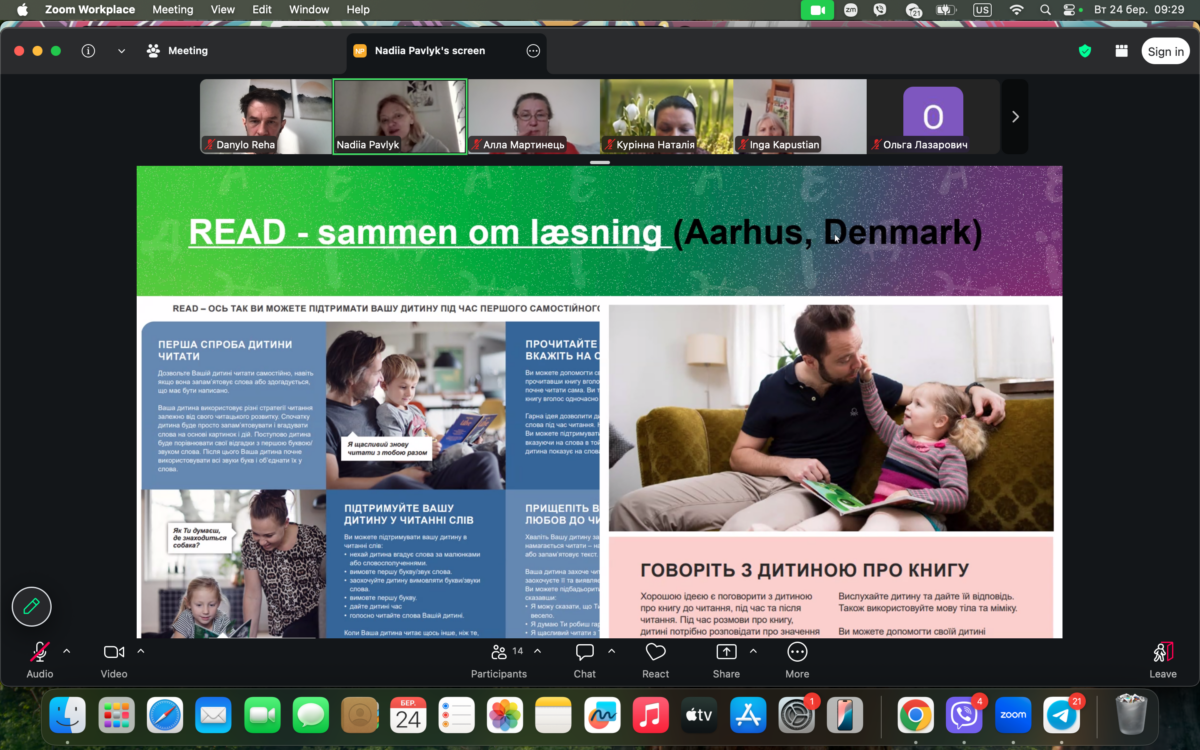The image size is (1200, 750).
Task: Expand the Share options arrow
Action: coord(753,651)
